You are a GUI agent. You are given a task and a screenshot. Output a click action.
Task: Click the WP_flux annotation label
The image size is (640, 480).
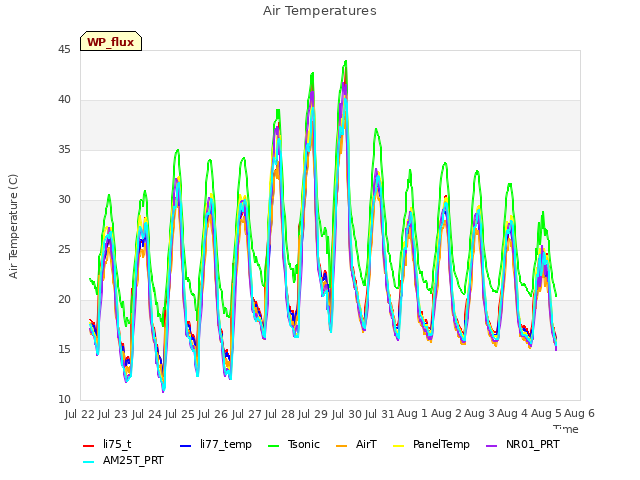[111, 41]
